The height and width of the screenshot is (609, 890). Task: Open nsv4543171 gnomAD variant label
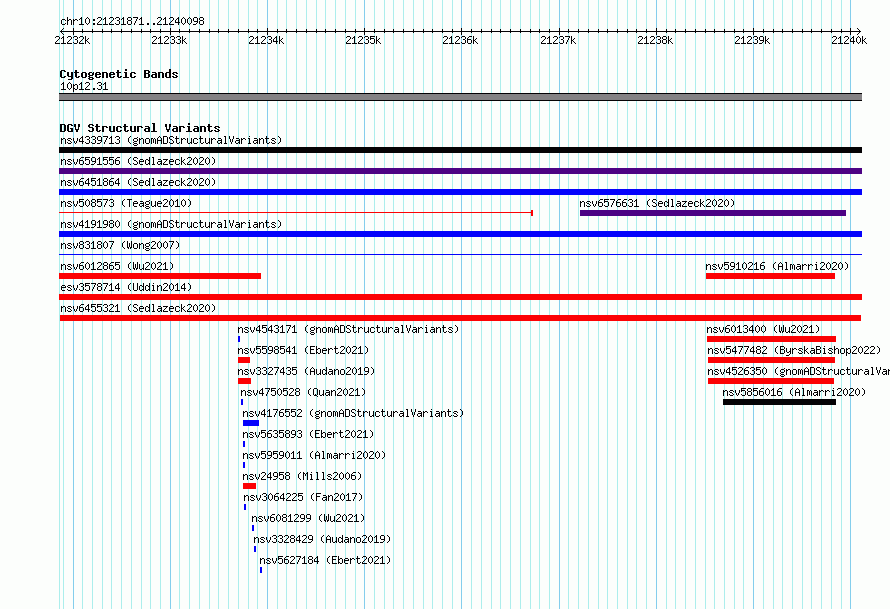coord(348,329)
